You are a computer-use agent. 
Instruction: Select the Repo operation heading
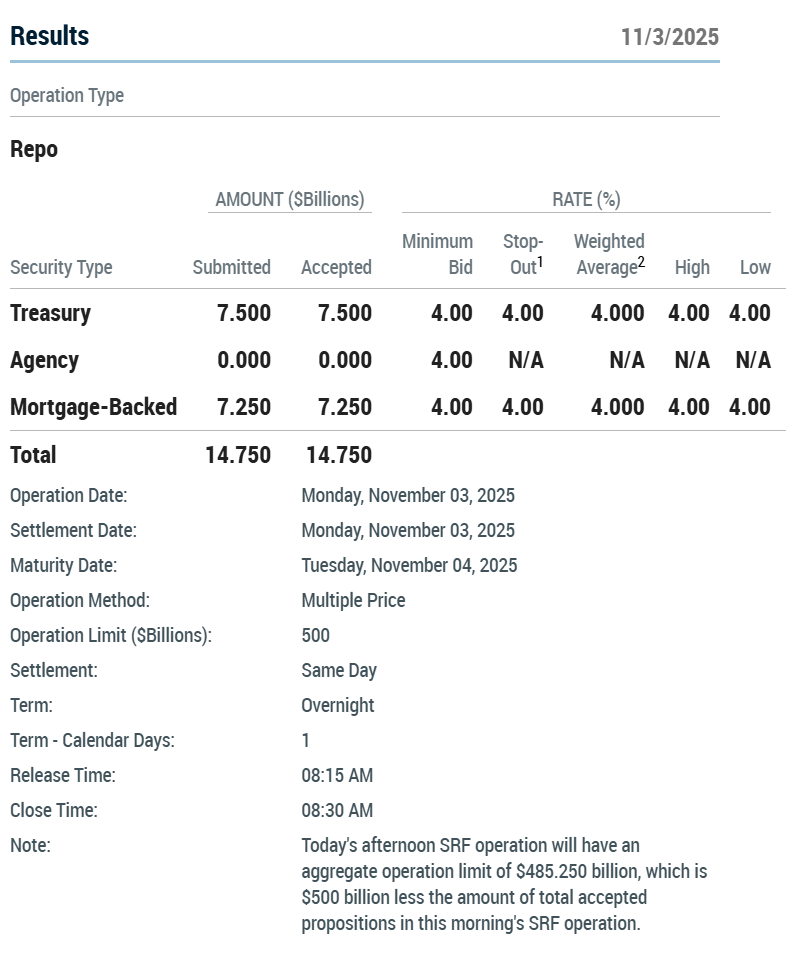34,150
